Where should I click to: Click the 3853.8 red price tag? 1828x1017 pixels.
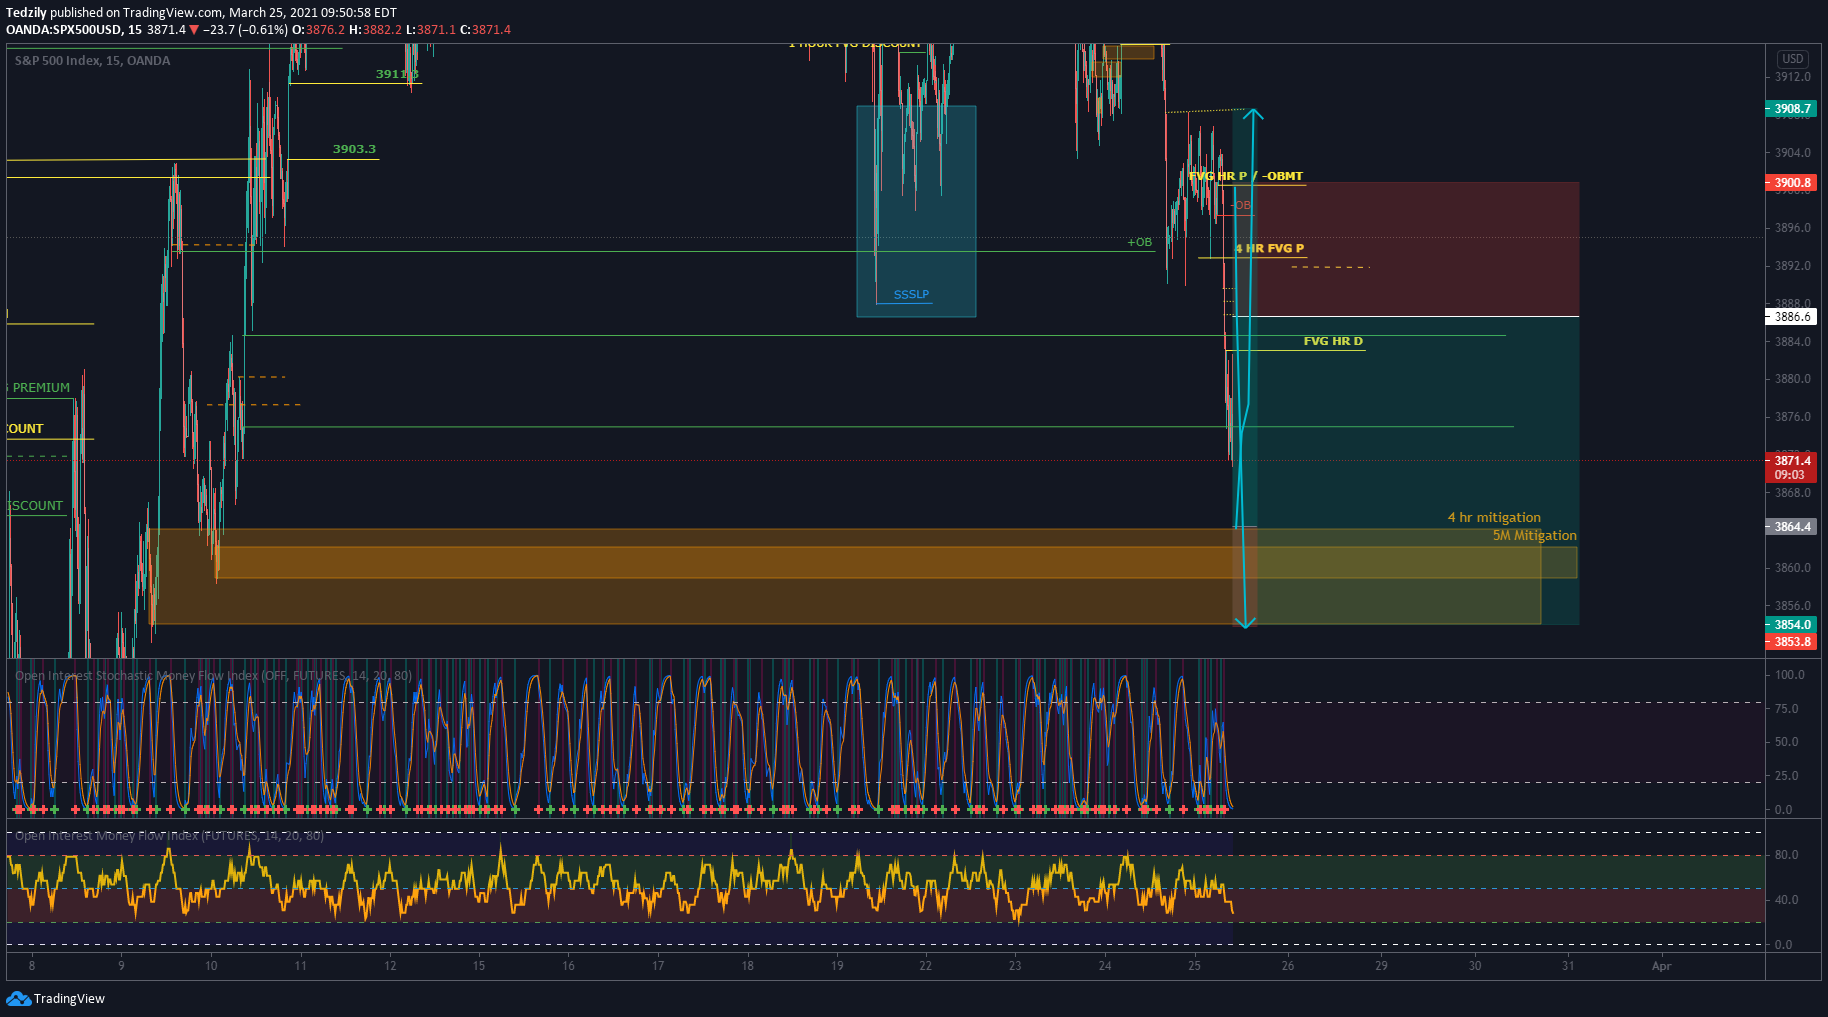point(1791,642)
